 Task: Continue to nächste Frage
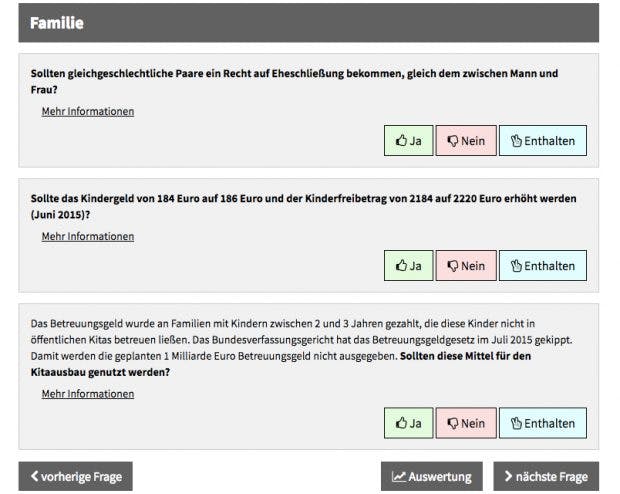tap(546, 476)
